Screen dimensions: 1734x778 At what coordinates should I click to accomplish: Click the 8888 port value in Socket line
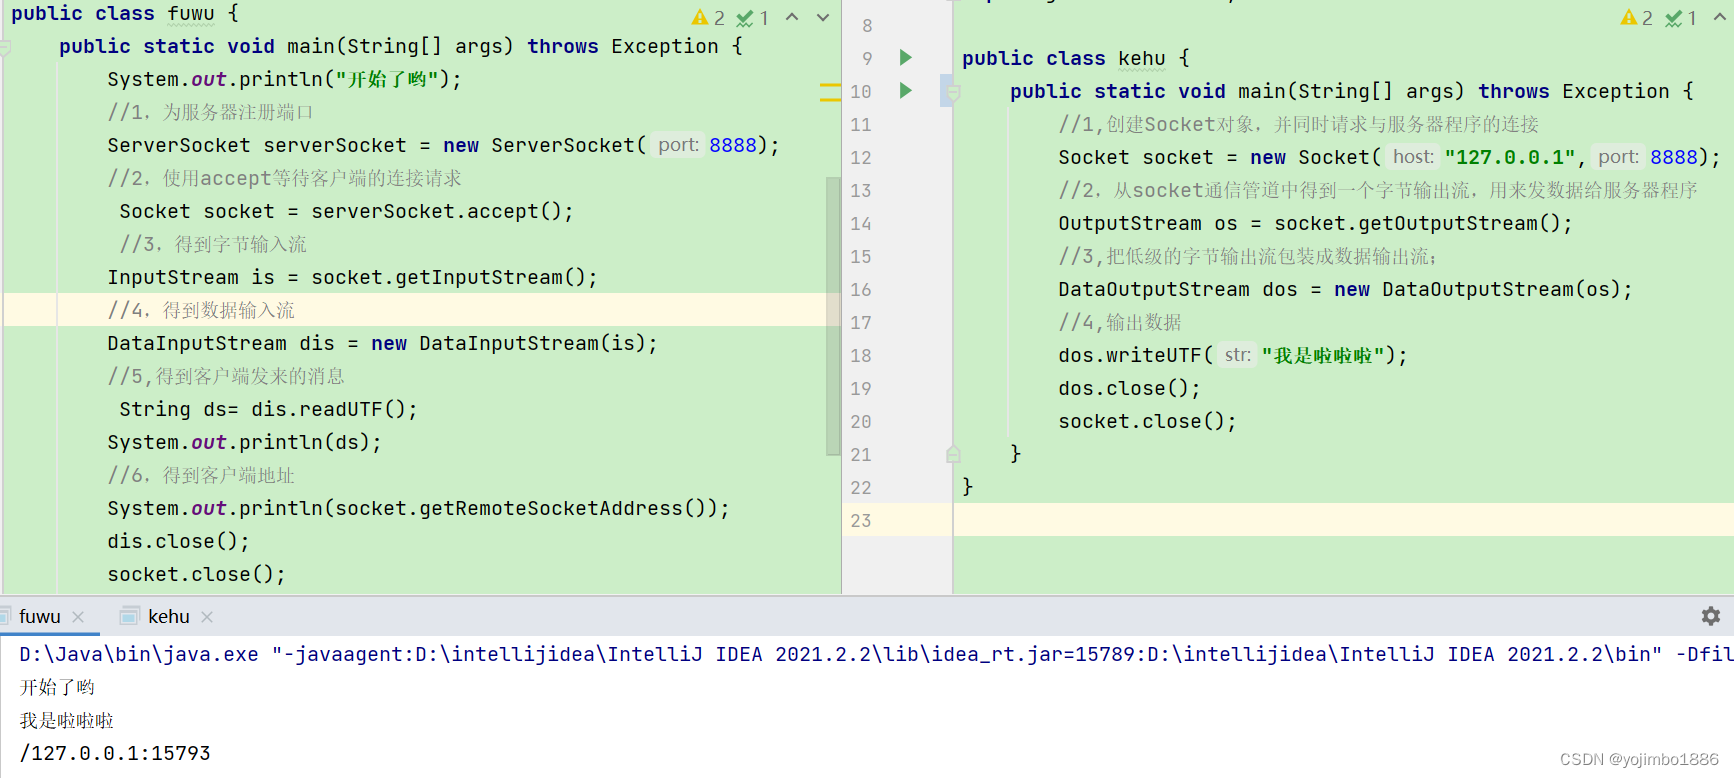[1674, 157]
